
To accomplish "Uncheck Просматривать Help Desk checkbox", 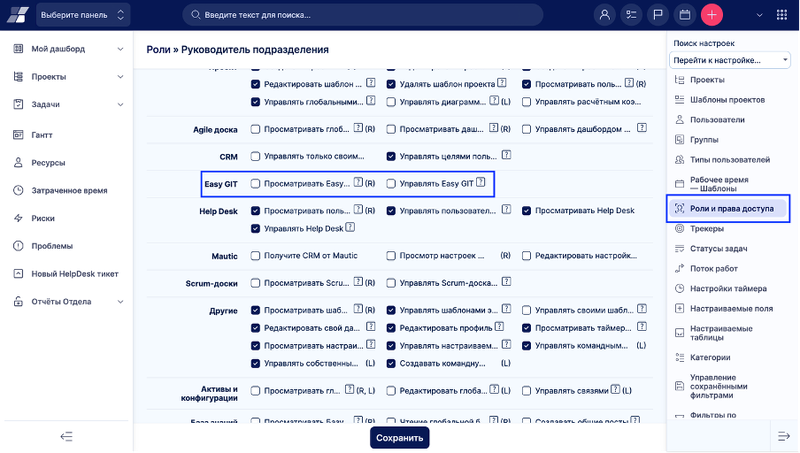I will (x=527, y=211).
